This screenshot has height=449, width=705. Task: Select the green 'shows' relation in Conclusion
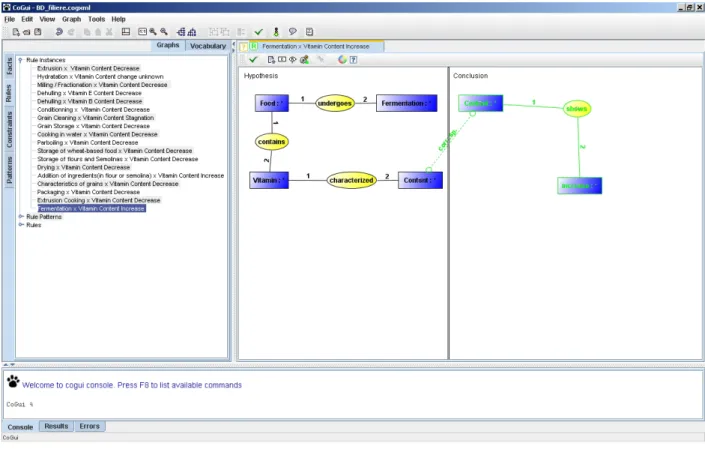[x=577, y=109]
